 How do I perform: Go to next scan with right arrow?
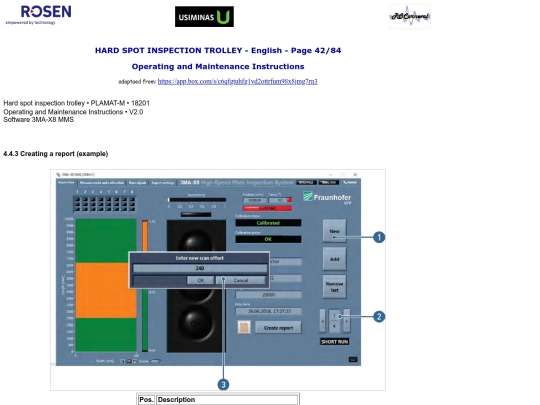click(x=347, y=321)
